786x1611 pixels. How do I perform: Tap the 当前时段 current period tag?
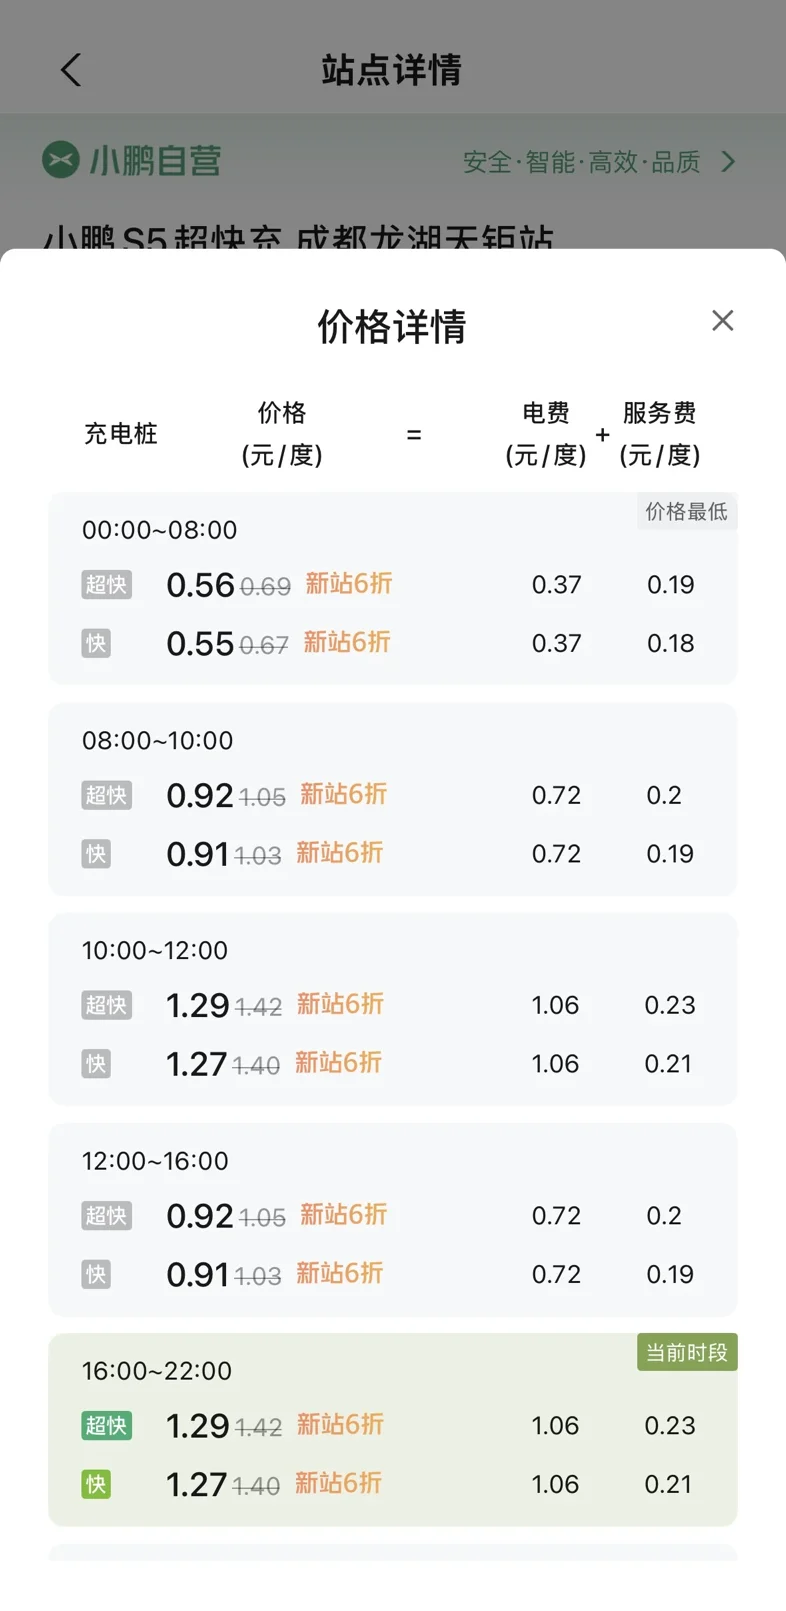click(x=686, y=1353)
